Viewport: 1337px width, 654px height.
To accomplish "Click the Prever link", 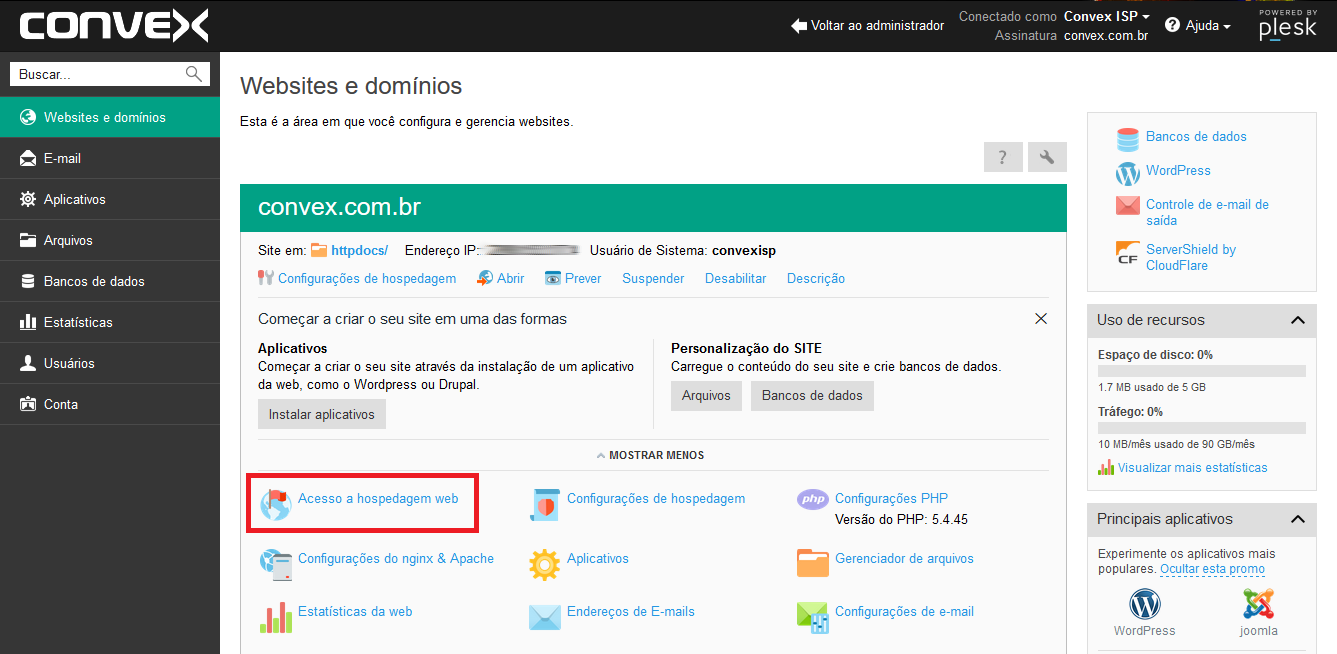I will pos(583,279).
